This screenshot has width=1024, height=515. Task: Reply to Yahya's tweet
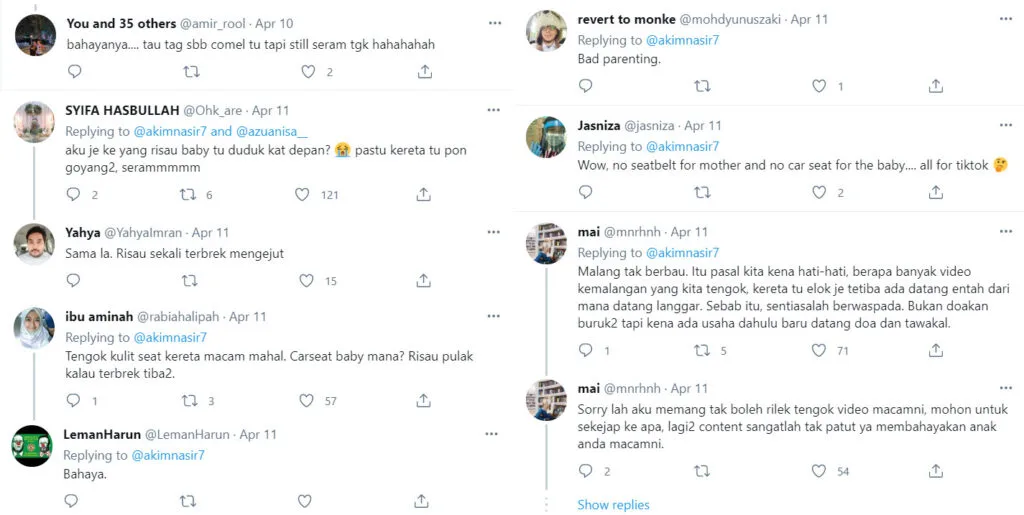74,281
